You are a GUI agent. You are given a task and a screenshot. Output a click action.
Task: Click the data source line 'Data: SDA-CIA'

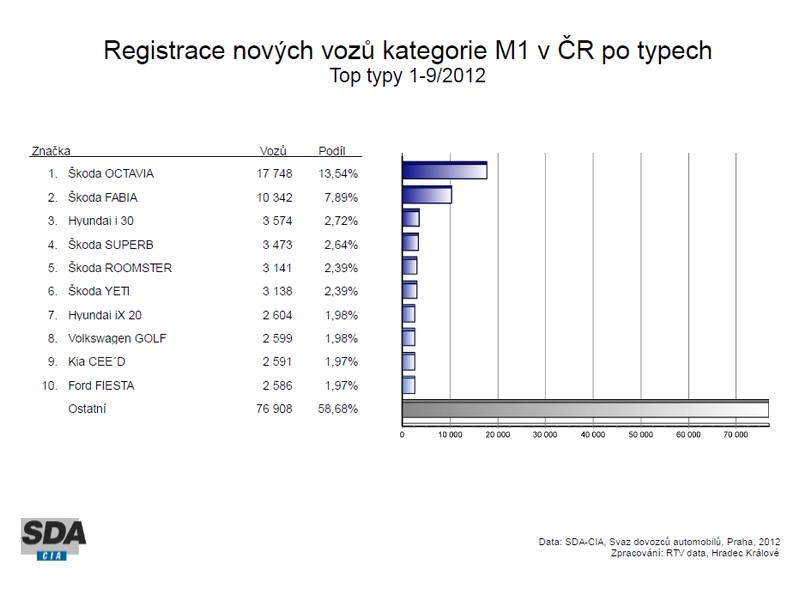(x=659, y=542)
